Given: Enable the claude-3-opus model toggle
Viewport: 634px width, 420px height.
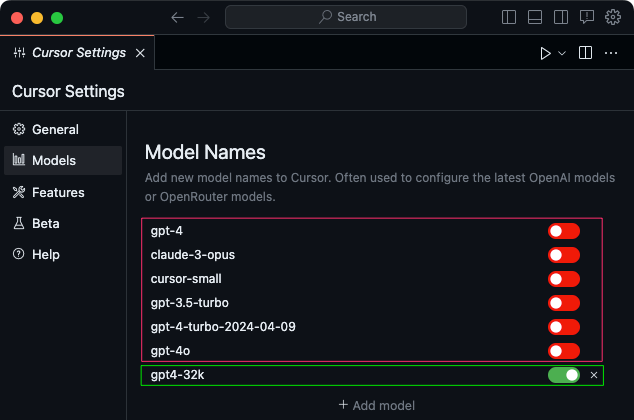Looking at the screenshot, I should pos(564,255).
